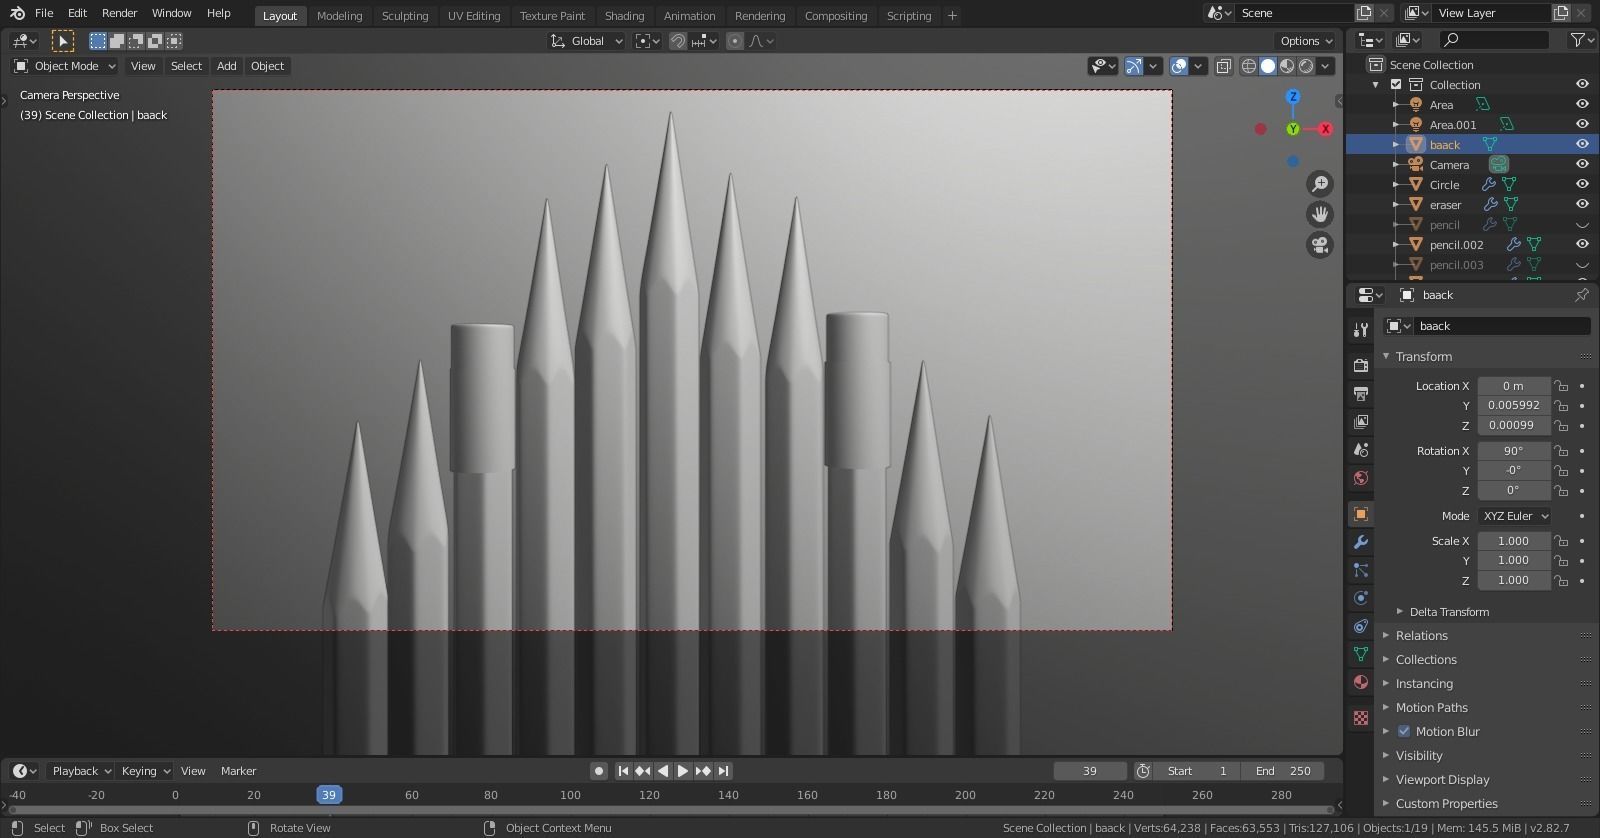The width and height of the screenshot is (1600, 838).
Task: Hide the Camera object in outliner
Action: [1582, 164]
